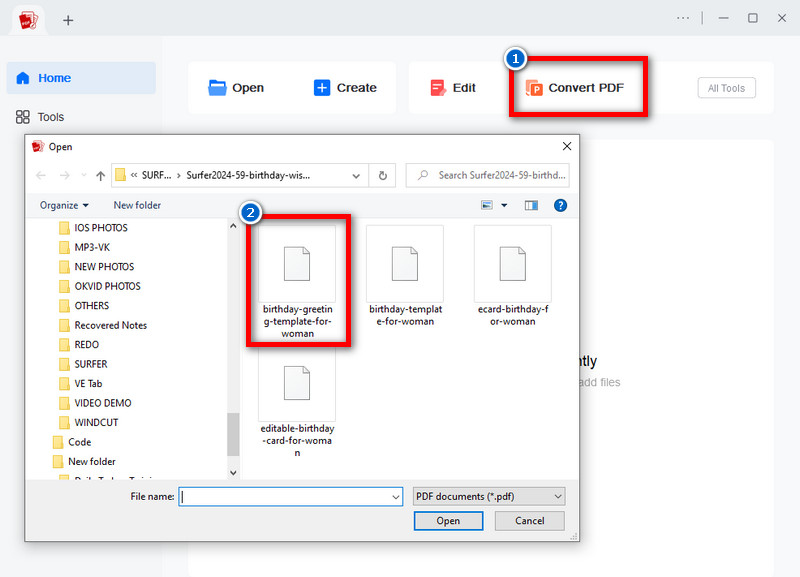Select Recovered Notes folder
Image resolution: width=800 pixels, height=577 pixels.
(x=103, y=325)
